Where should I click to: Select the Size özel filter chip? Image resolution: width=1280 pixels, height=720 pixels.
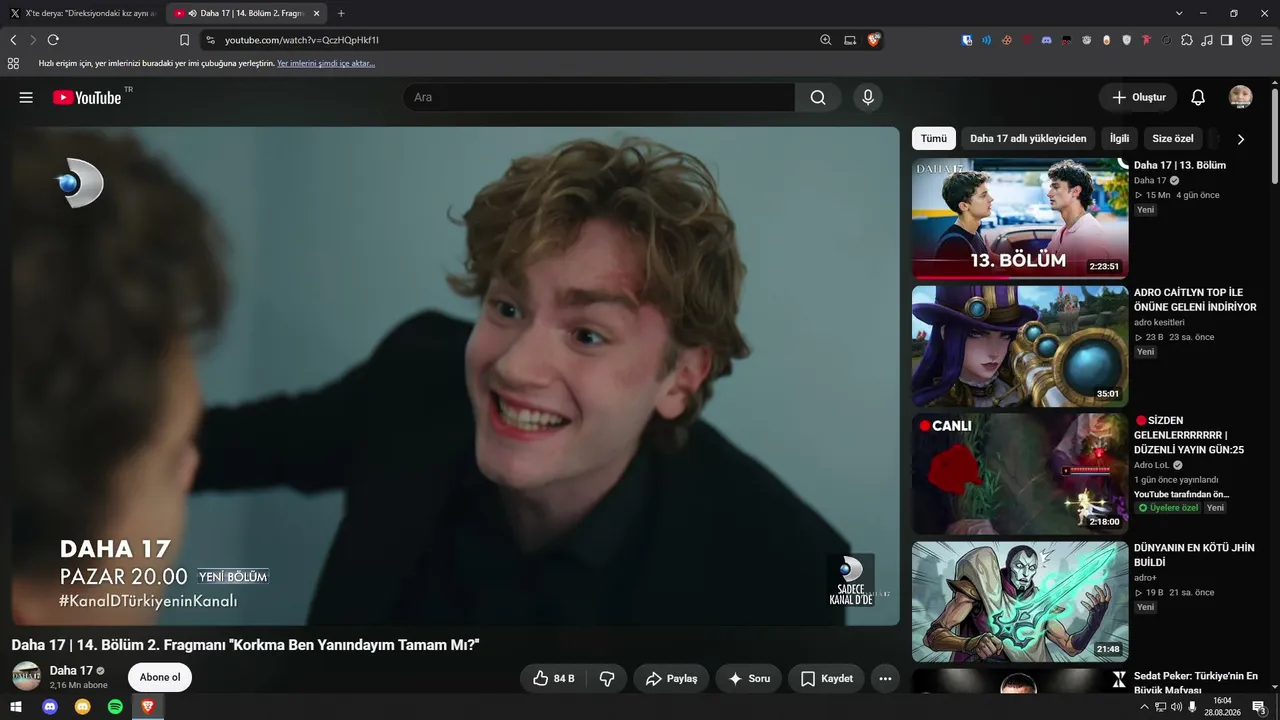(x=1173, y=139)
